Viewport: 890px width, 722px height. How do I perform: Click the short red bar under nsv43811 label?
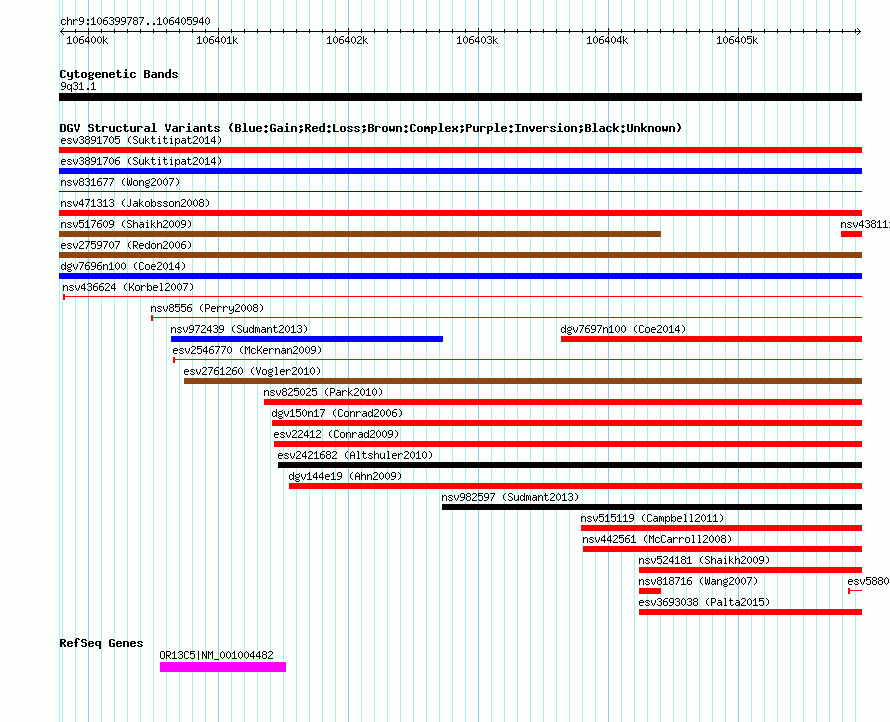[x=851, y=234]
